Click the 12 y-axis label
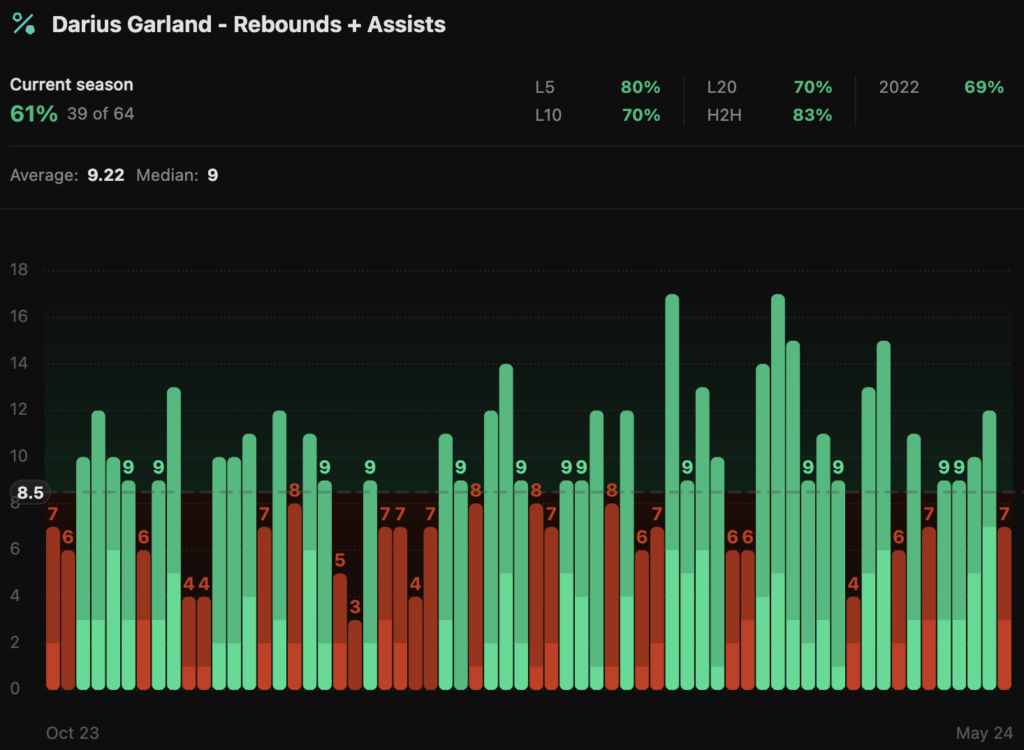This screenshot has width=1024, height=750. (x=19, y=410)
